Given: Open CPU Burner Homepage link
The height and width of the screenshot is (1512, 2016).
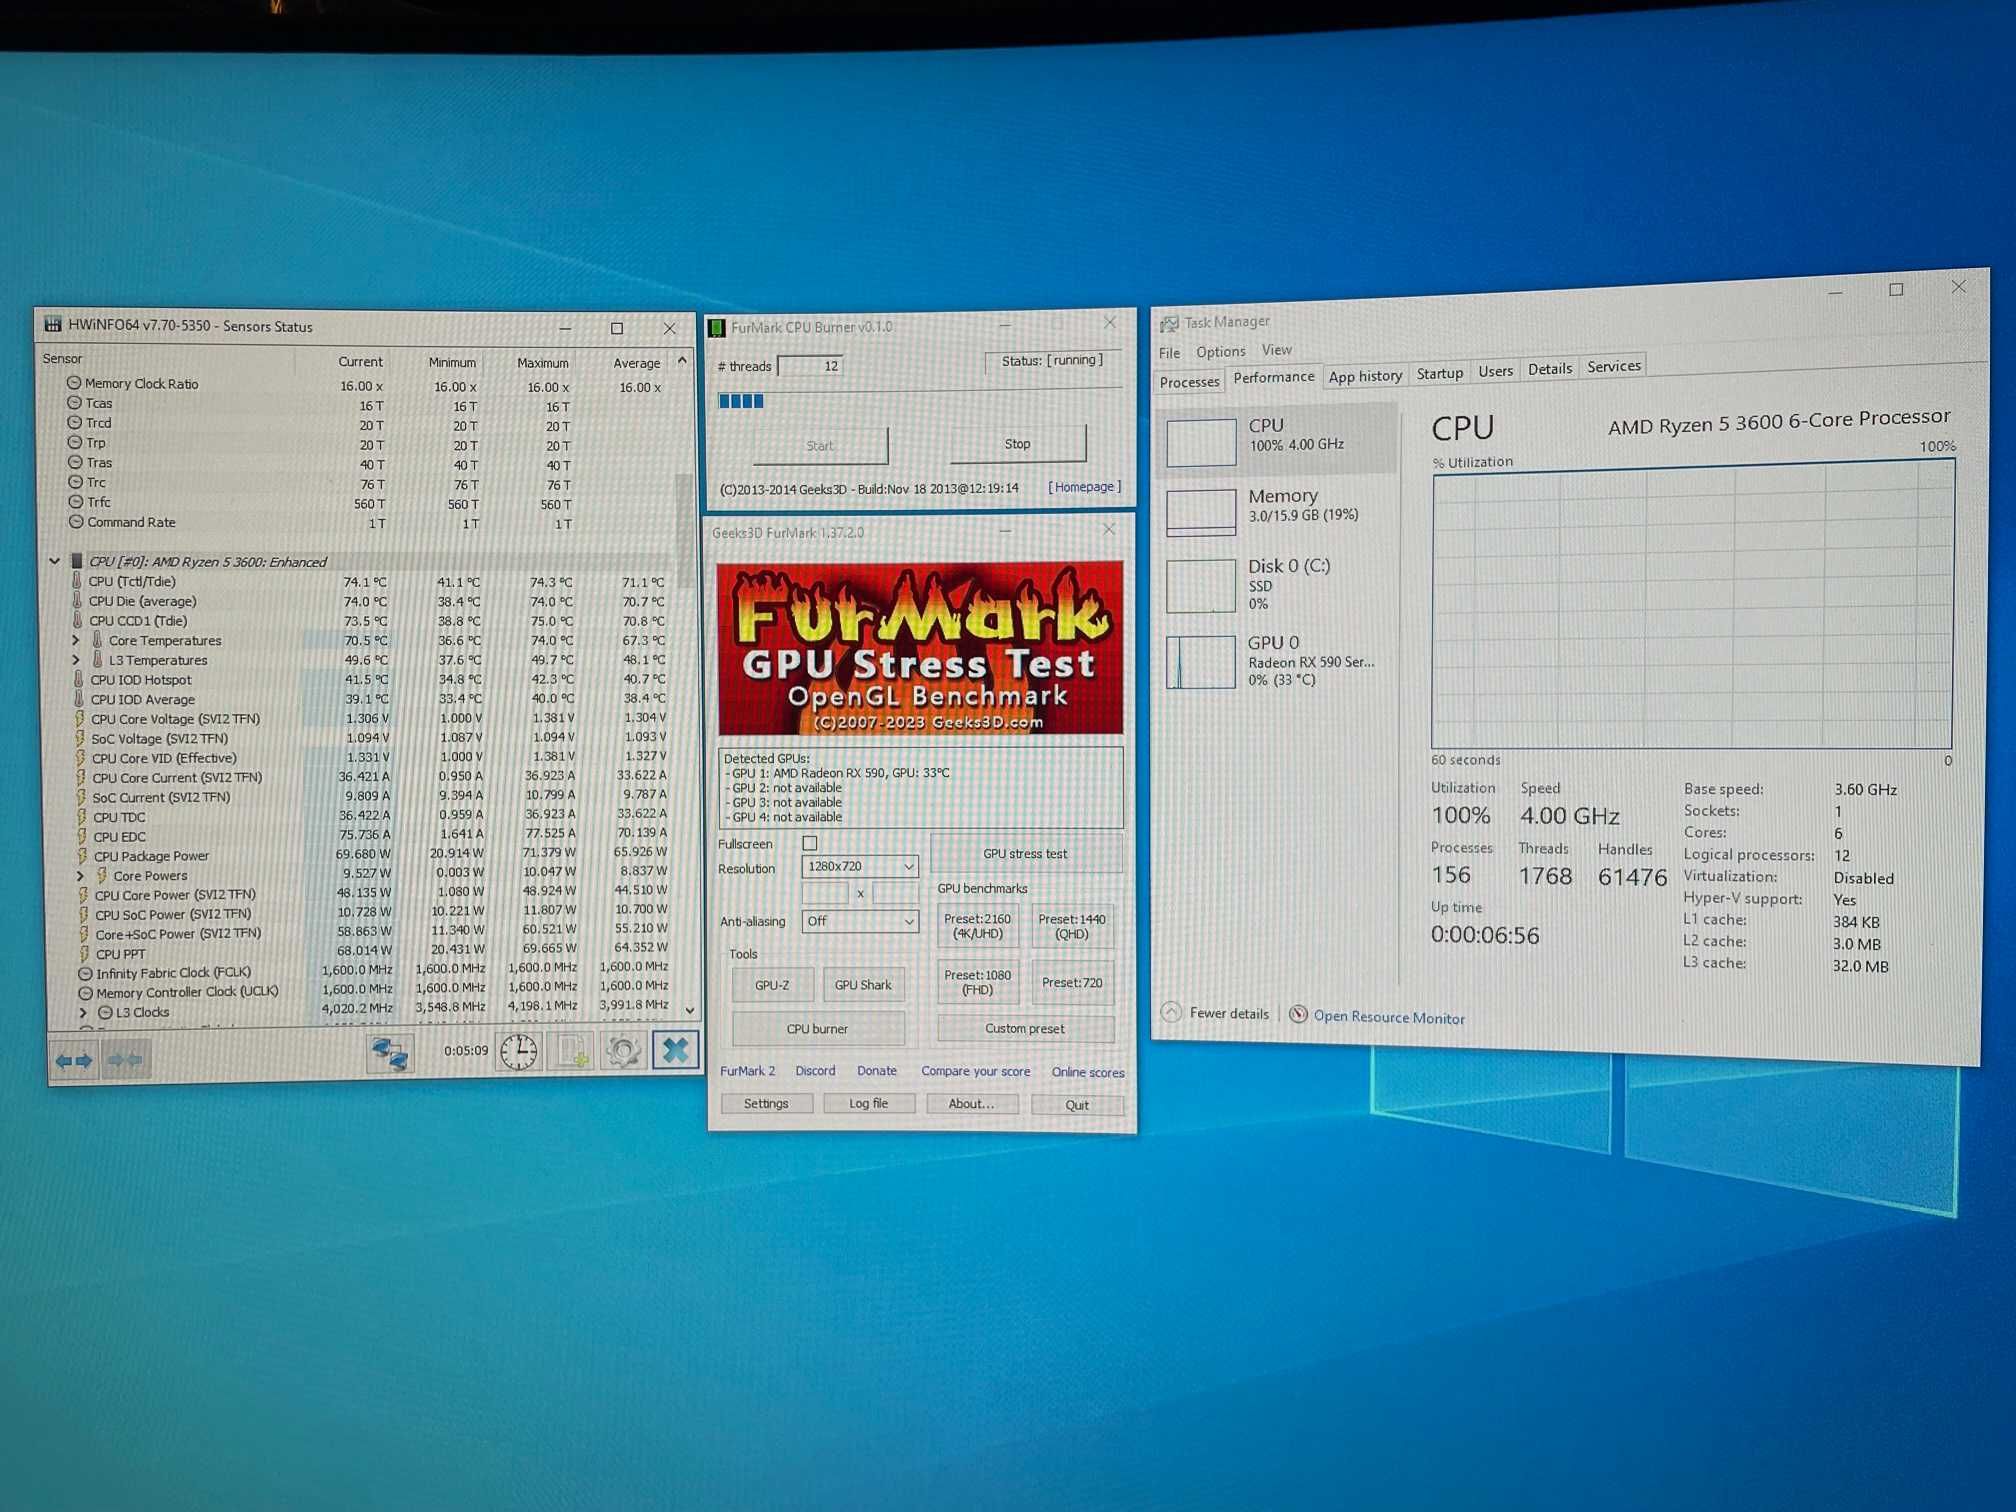Looking at the screenshot, I should coord(1084,487).
